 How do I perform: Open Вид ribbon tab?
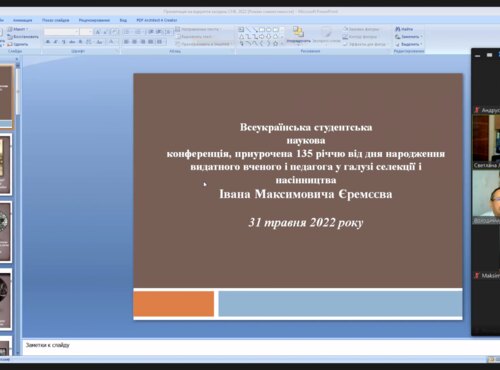pos(123,20)
